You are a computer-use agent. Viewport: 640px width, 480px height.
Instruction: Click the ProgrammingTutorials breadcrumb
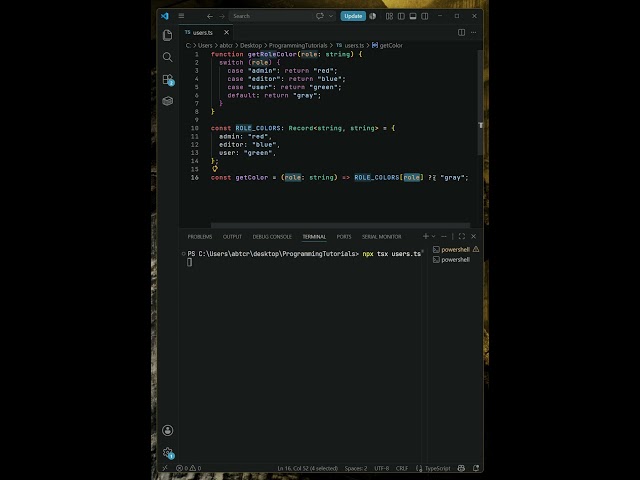tap(298, 45)
